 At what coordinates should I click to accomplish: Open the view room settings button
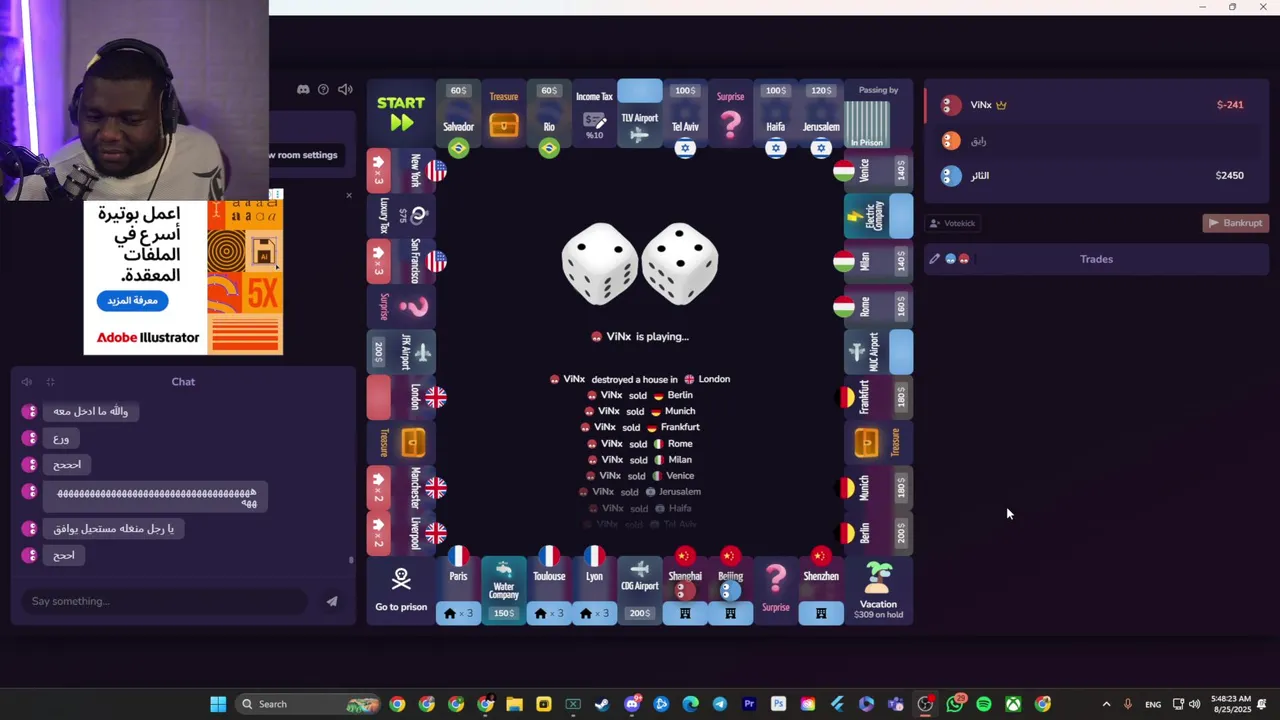click(x=304, y=155)
